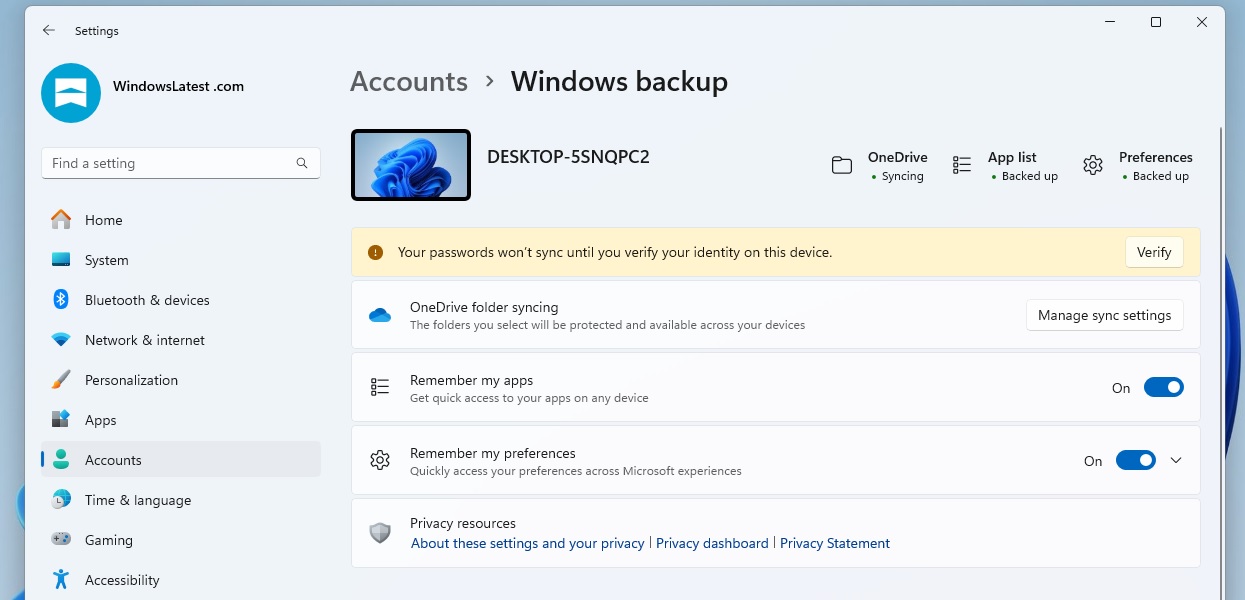1245x600 pixels.
Task: Open Gaming settings
Action: [x=181, y=540]
